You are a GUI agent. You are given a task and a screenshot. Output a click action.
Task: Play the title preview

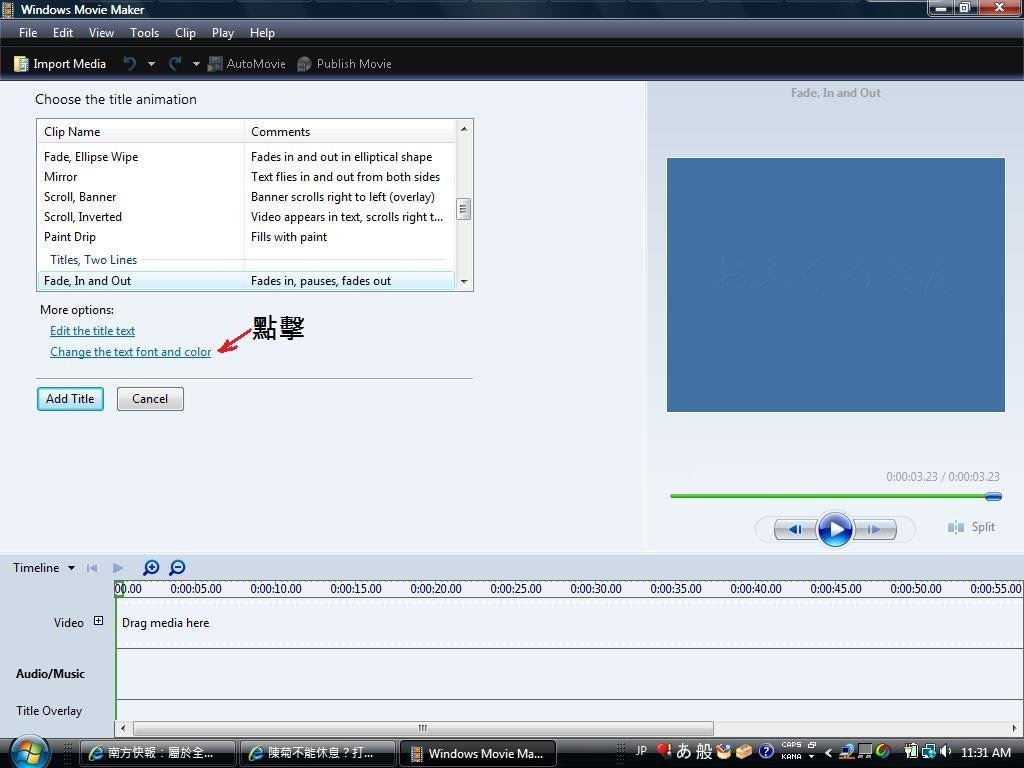[835, 529]
